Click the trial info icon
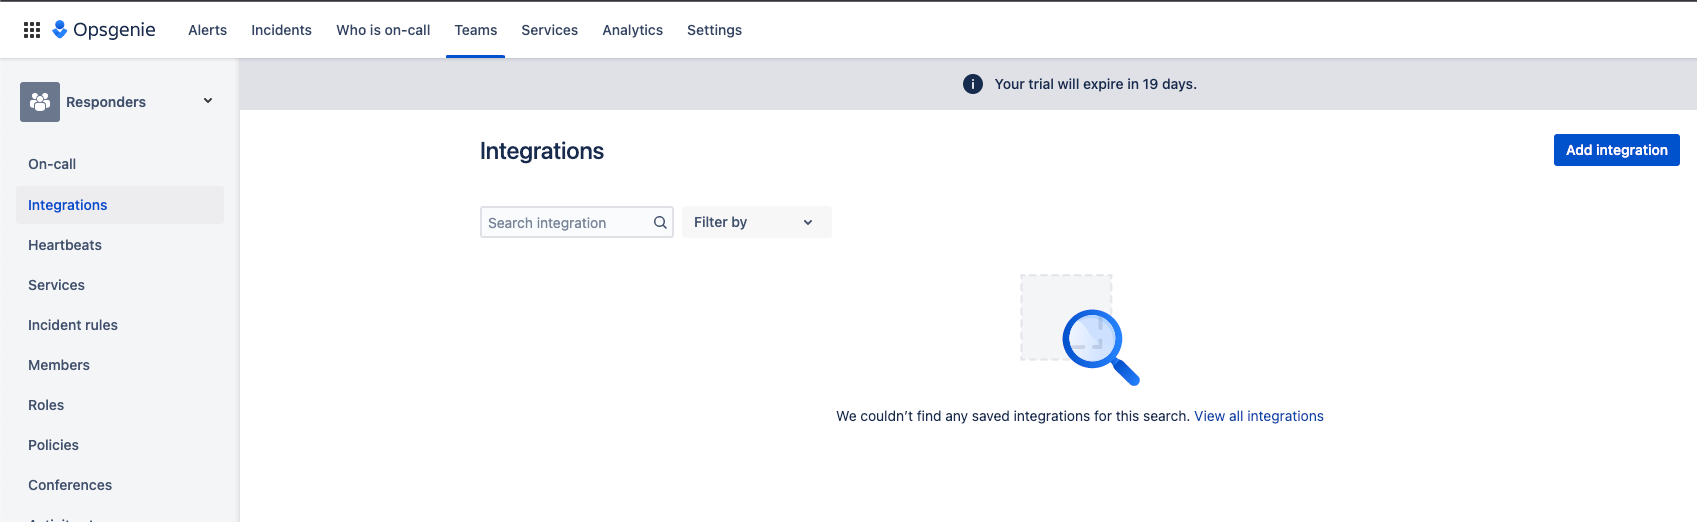The height and width of the screenshot is (522, 1697). (972, 84)
